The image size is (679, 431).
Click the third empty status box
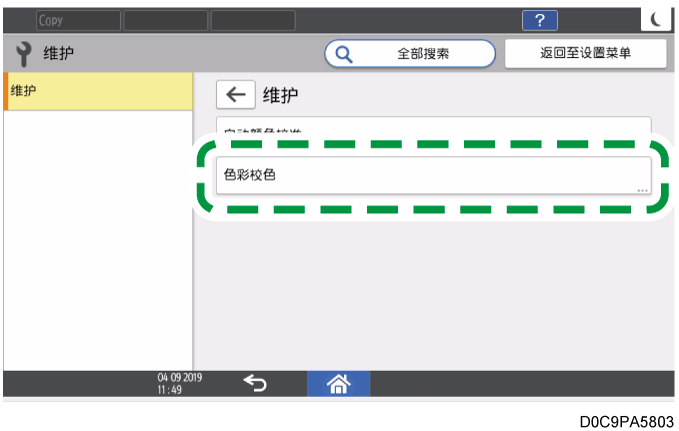tap(253, 20)
